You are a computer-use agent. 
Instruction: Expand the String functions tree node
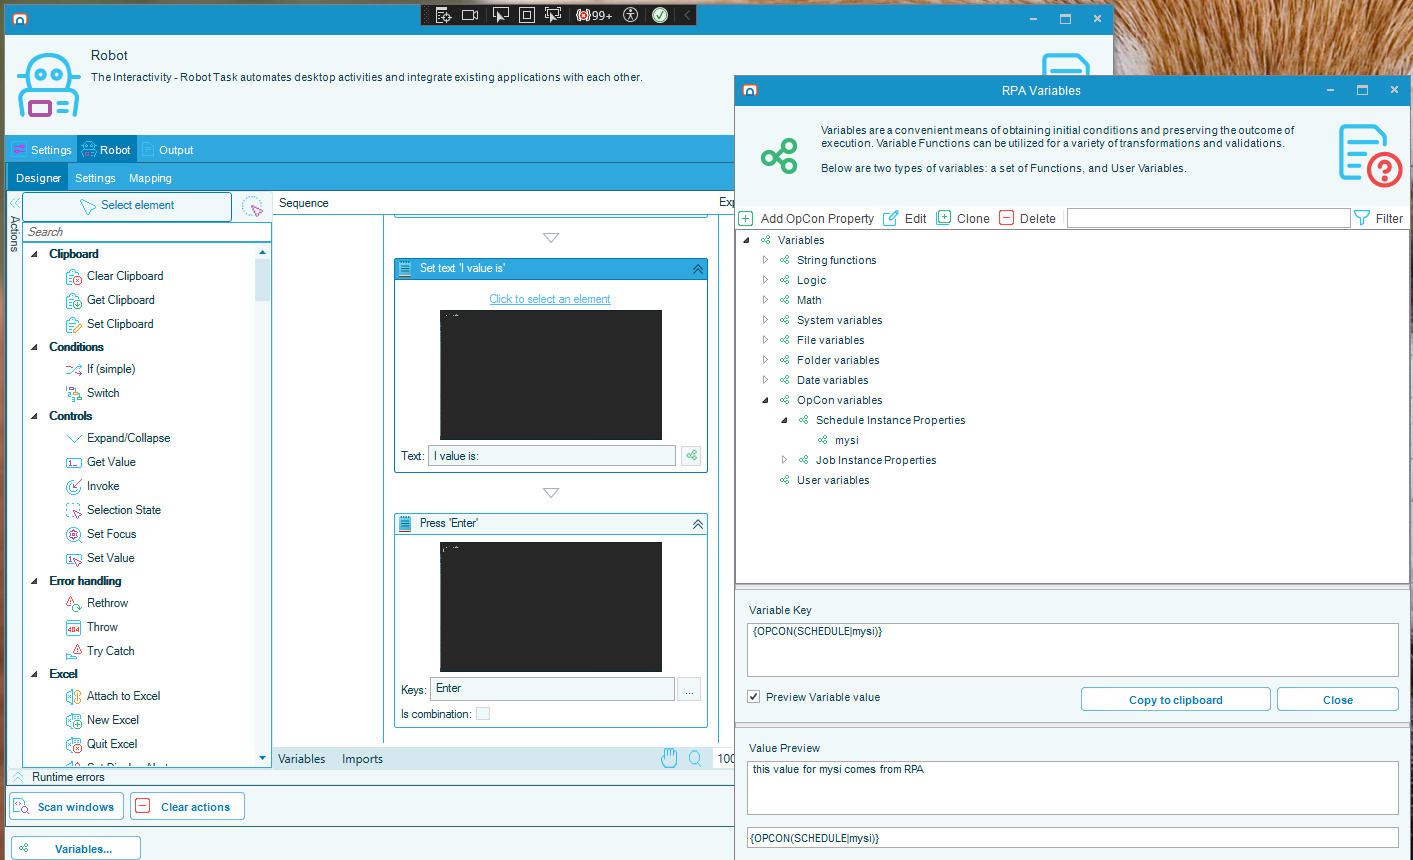click(764, 259)
